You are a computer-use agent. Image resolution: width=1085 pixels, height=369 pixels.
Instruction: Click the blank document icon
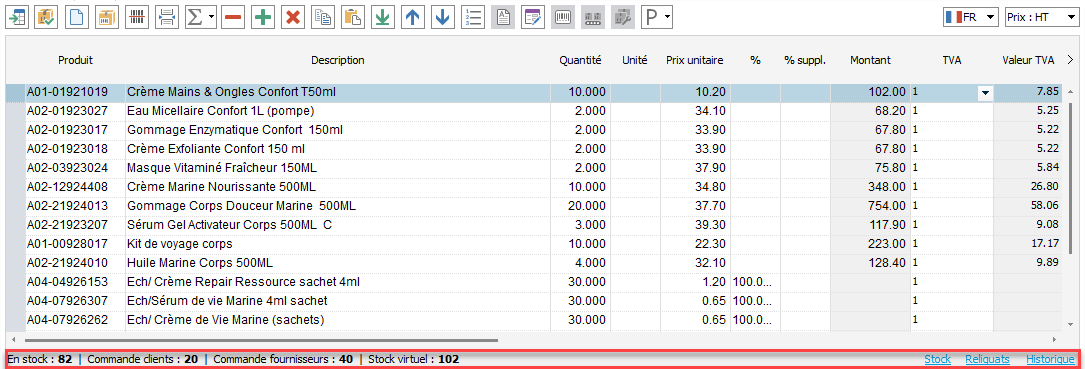78,17
